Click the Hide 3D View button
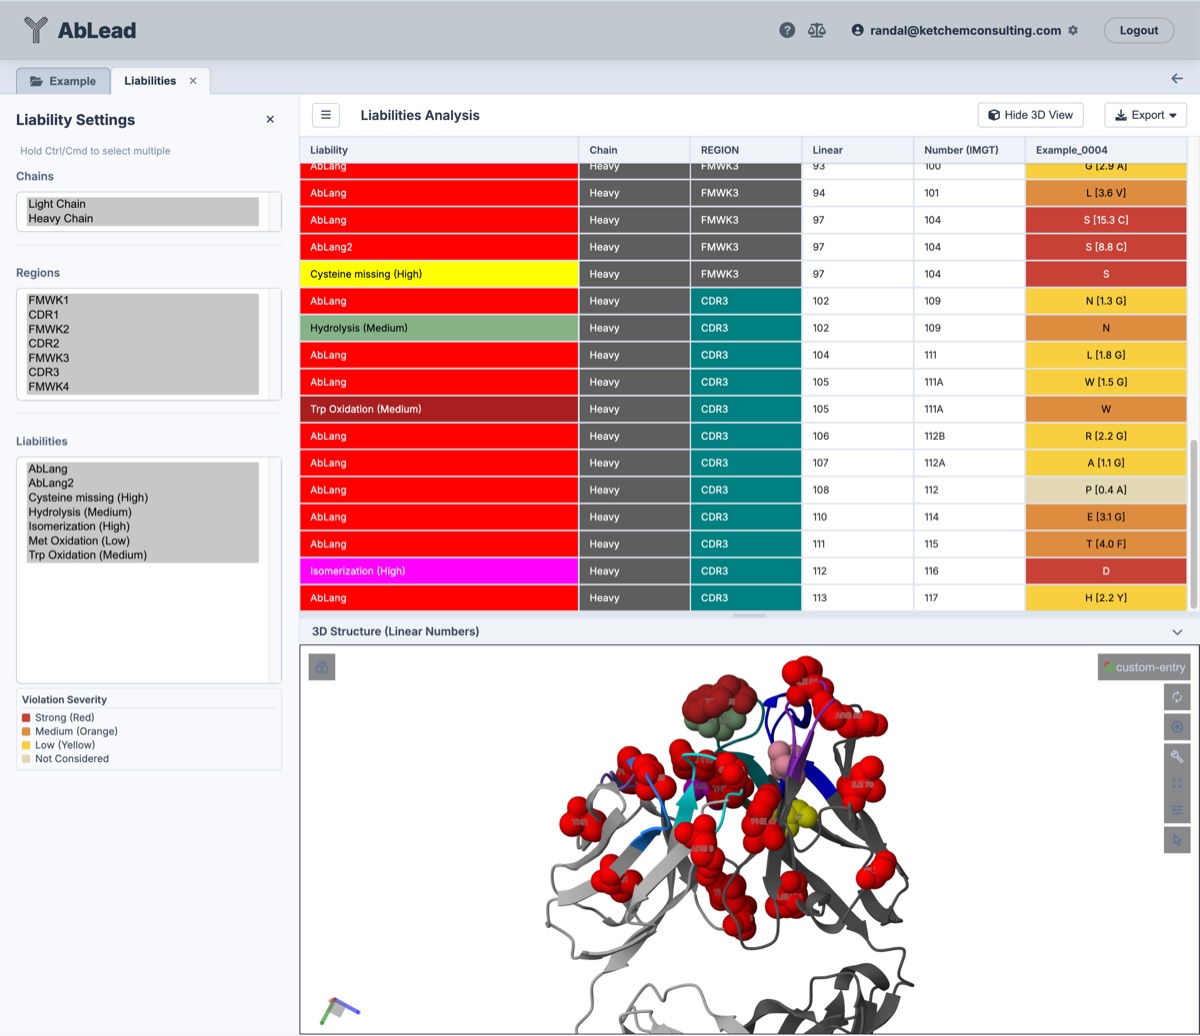 [x=1030, y=115]
